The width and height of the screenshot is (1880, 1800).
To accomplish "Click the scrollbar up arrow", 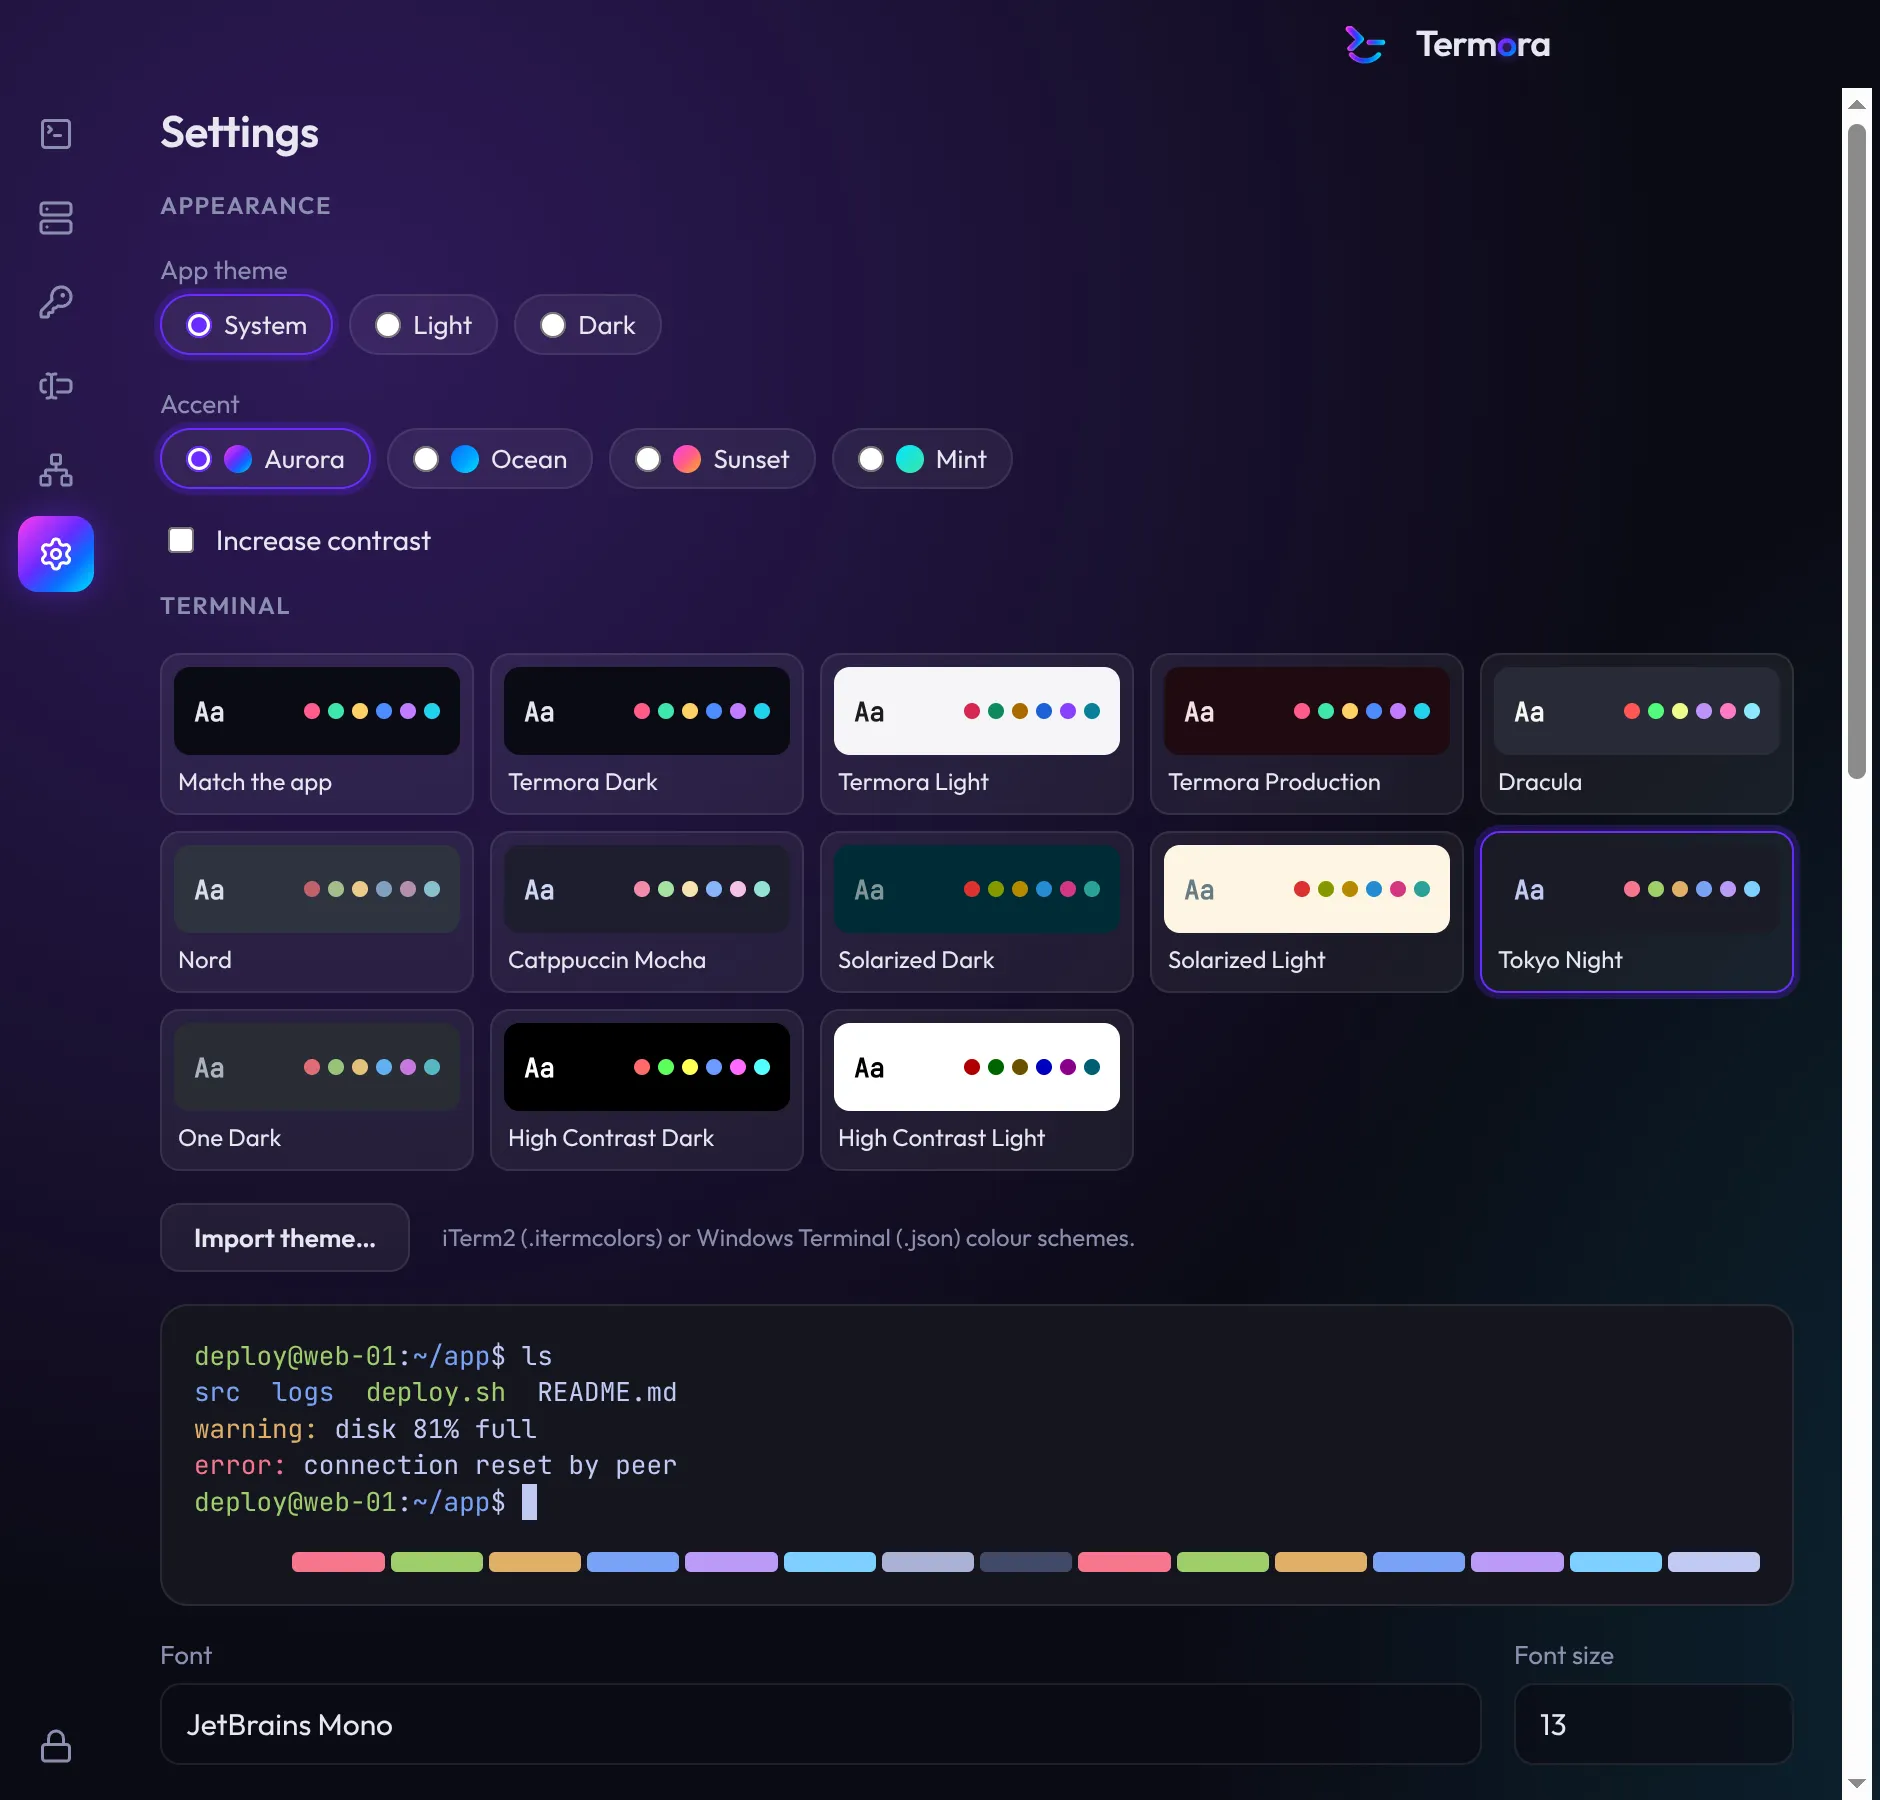I will coord(1857,104).
